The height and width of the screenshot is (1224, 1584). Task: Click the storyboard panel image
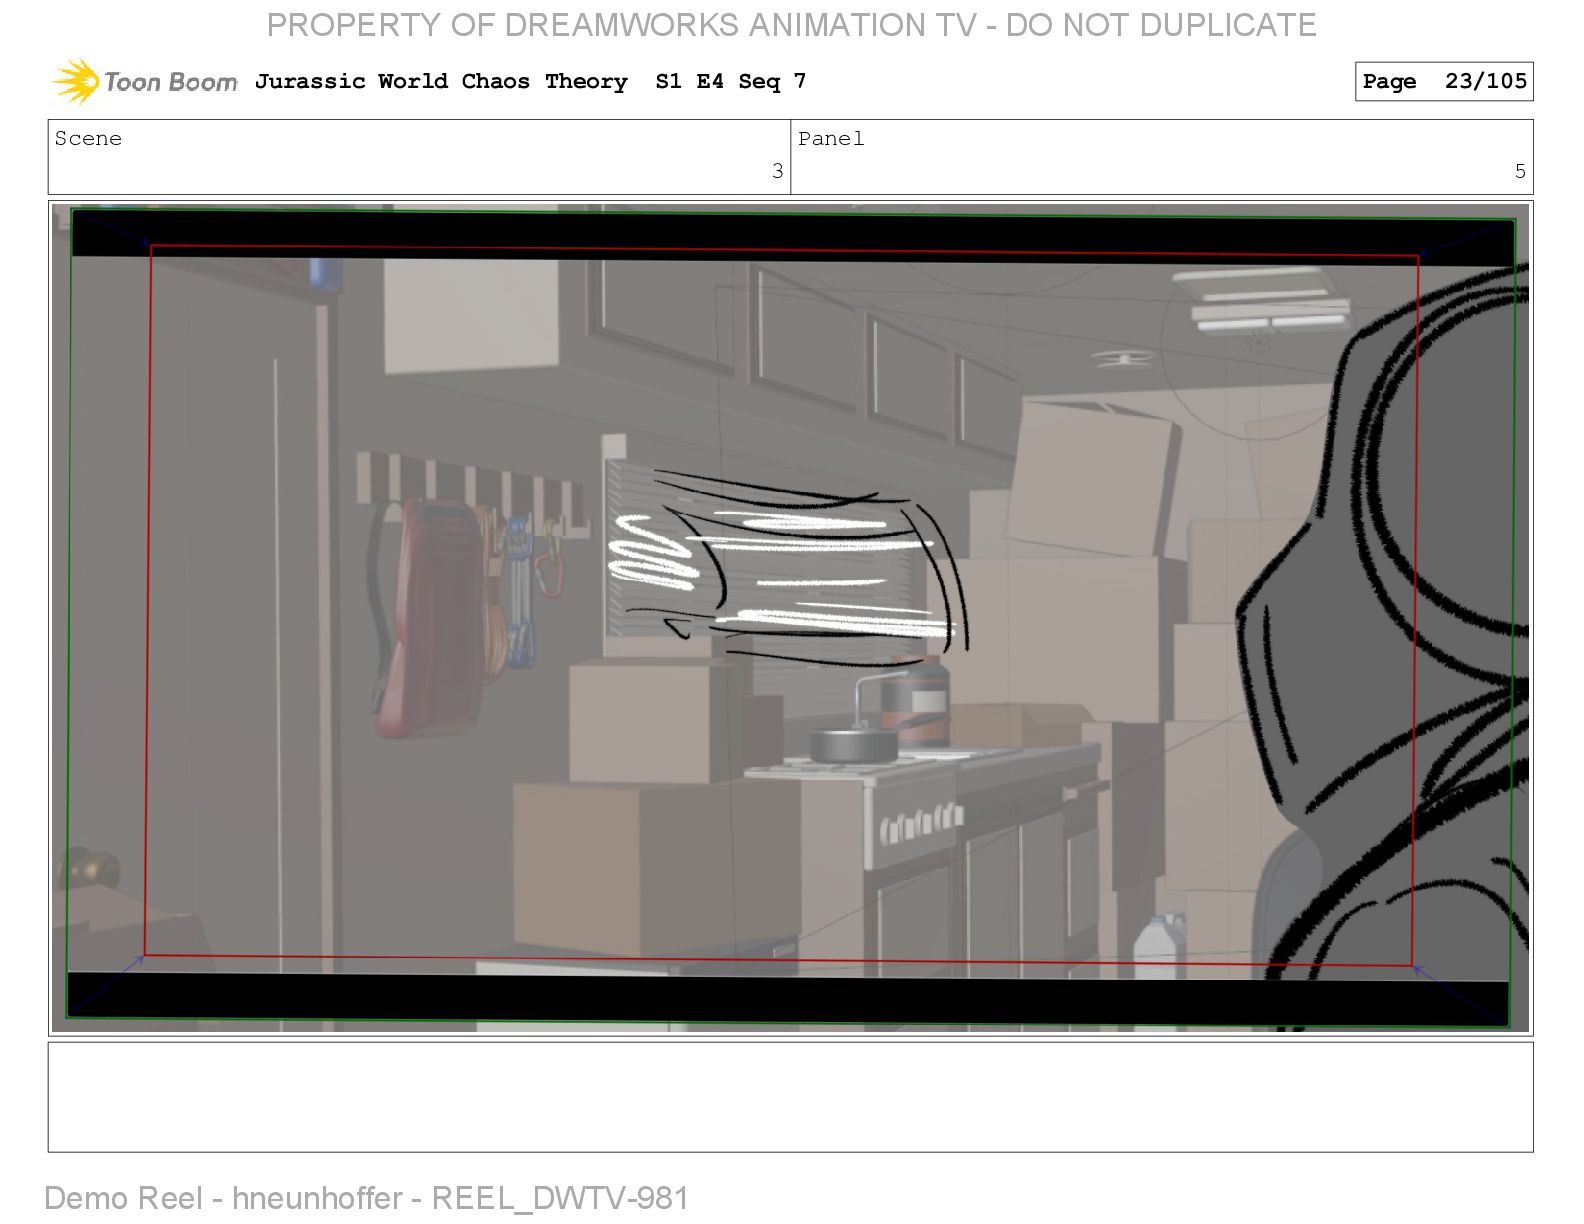(790, 618)
